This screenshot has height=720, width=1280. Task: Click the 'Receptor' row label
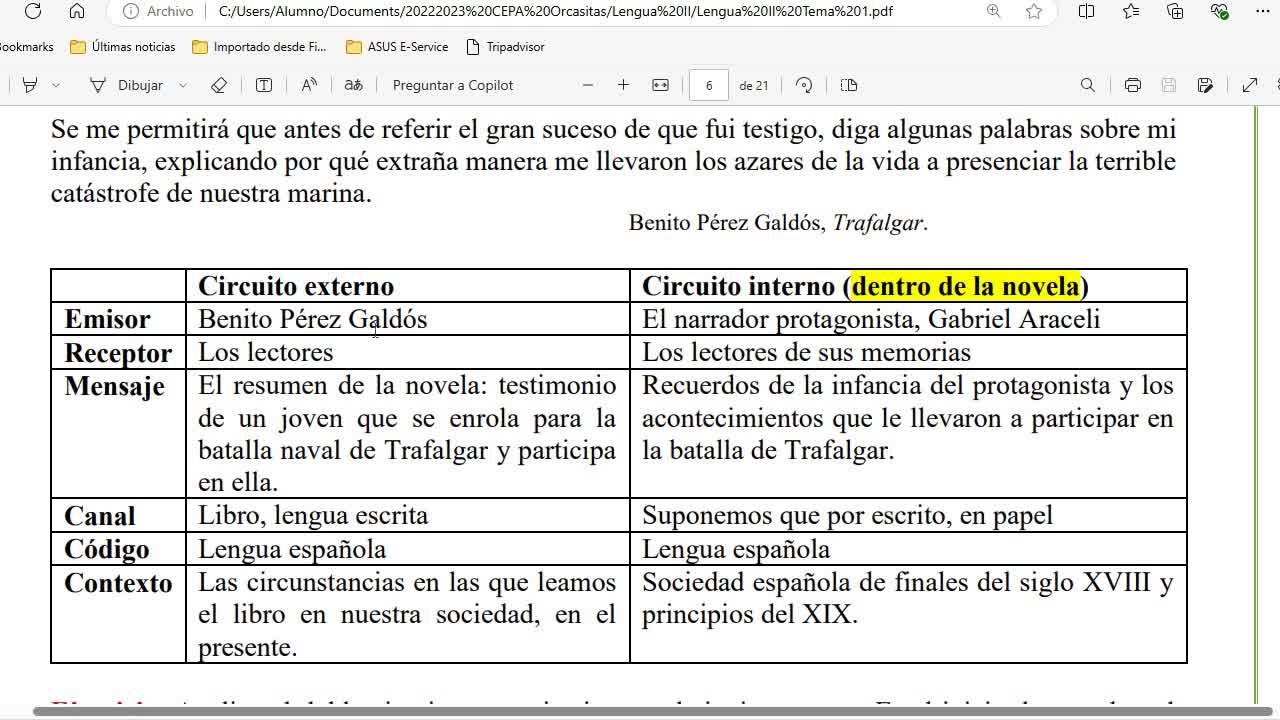click(x=118, y=353)
